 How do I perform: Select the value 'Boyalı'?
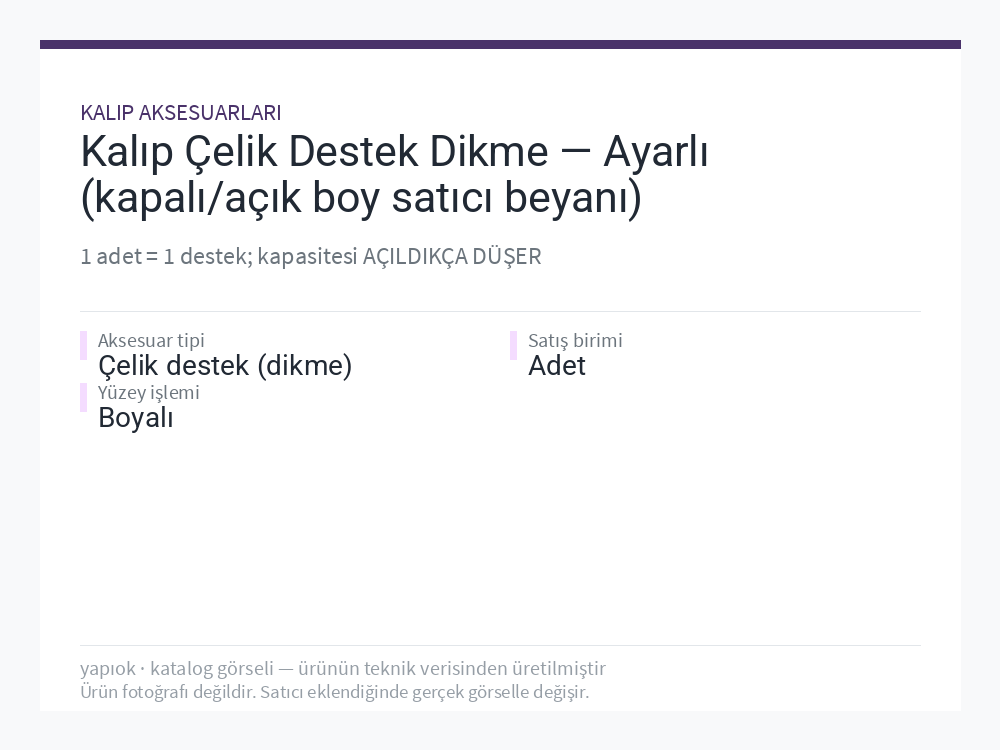pyautogui.click(x=136, y=418)
